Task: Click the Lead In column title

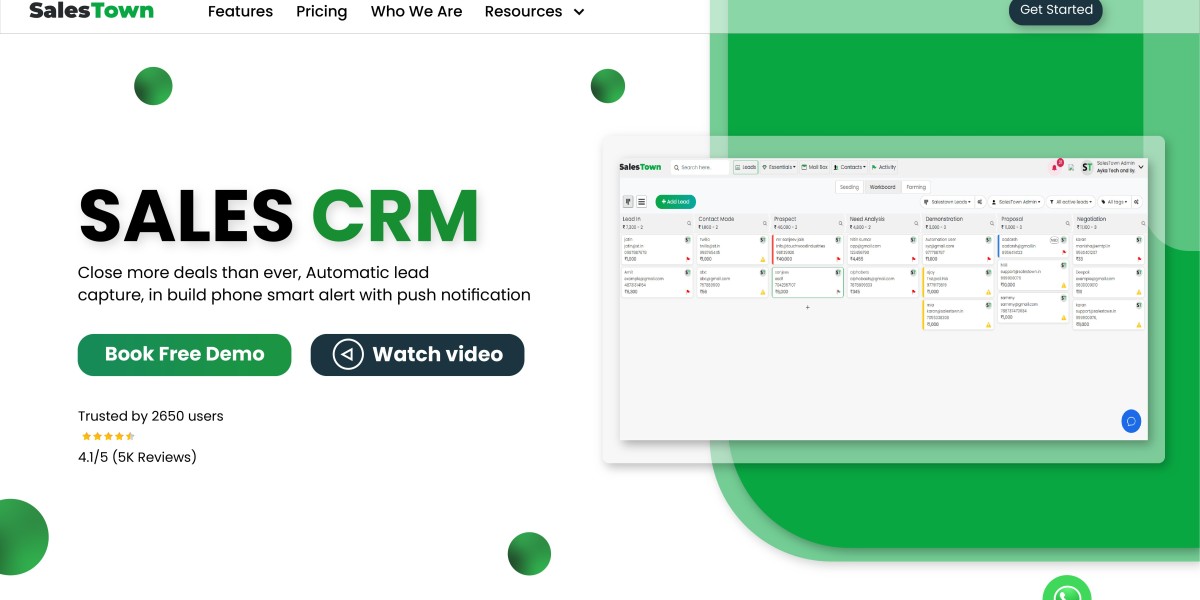Action: point(632,219)
